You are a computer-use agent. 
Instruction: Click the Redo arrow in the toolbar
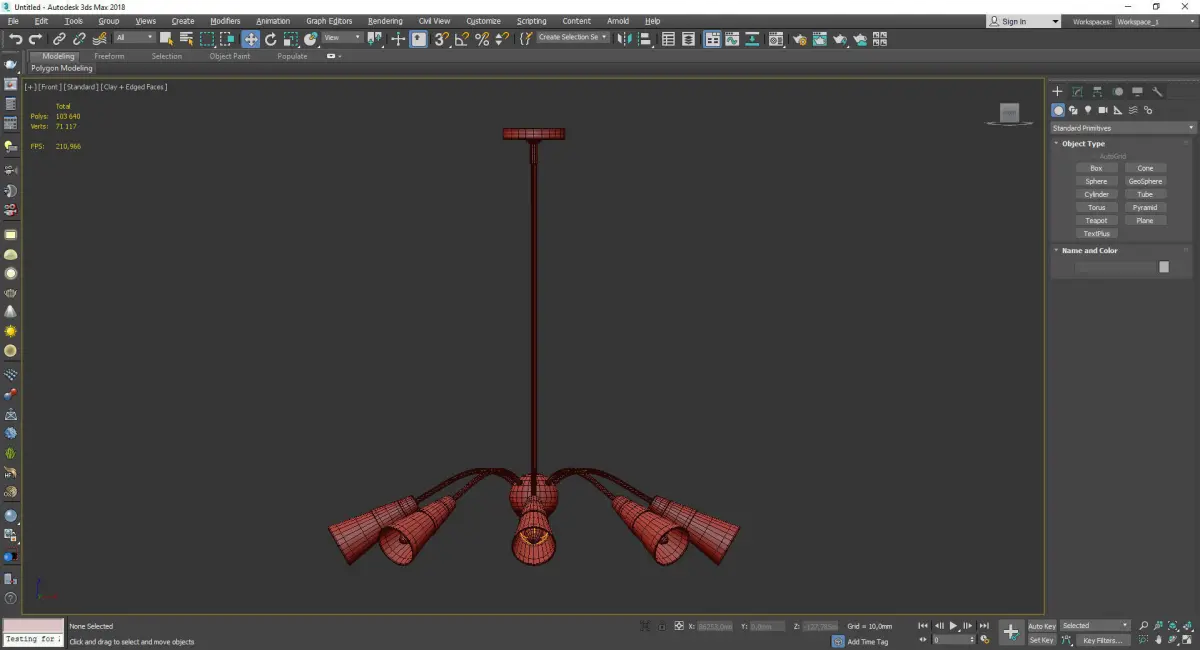[35, 39]
